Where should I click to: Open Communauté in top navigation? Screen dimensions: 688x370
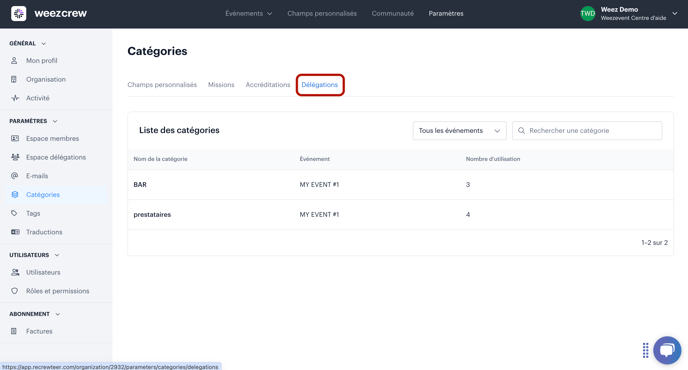pyautogui.click(x=392, y=14)
